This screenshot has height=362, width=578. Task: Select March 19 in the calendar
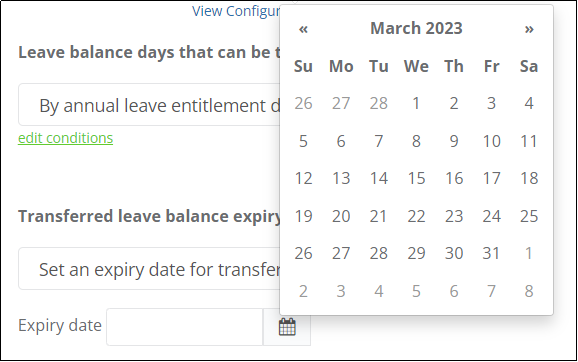tap(303, 216)
